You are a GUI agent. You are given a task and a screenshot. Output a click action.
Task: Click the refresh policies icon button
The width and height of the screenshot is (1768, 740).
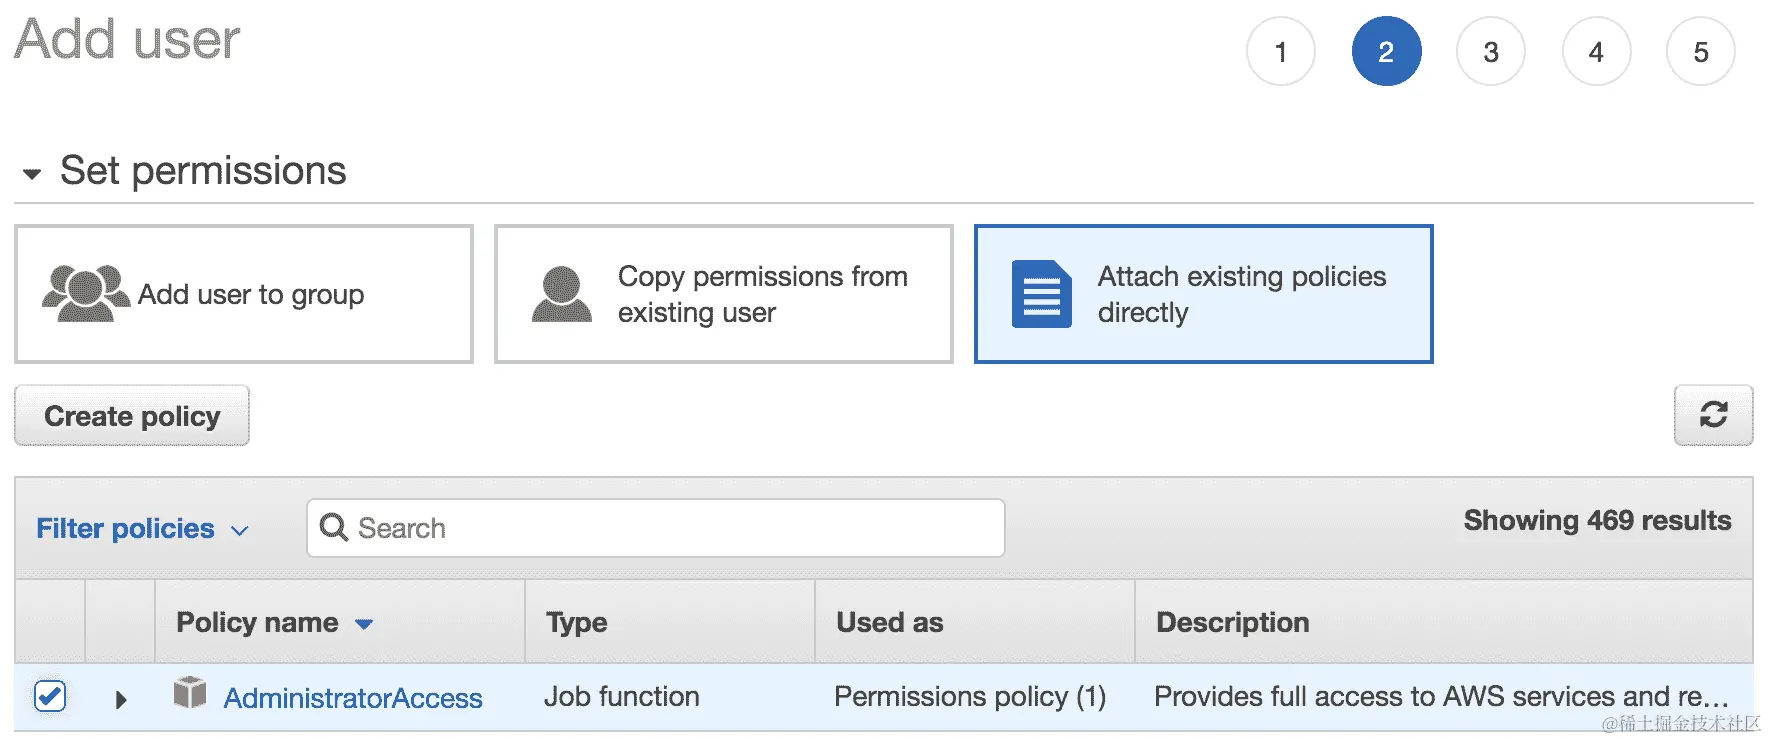point(1713,415)
